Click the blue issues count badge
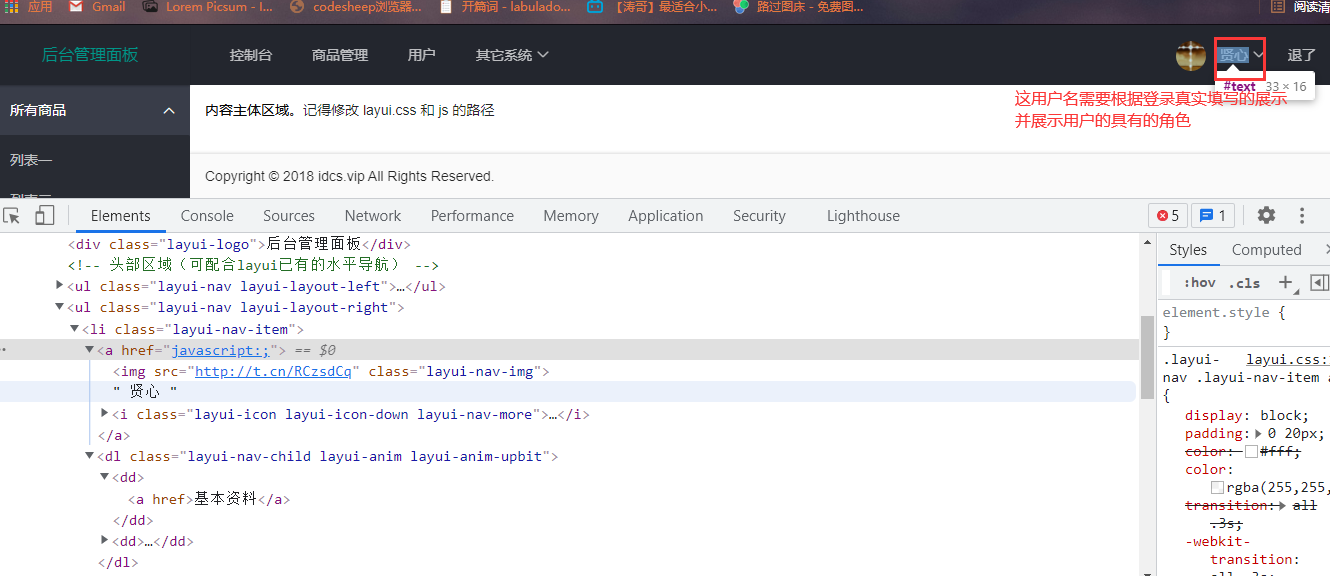The height and width of the screenshot is (576, 1330). tap(1213, 215)
